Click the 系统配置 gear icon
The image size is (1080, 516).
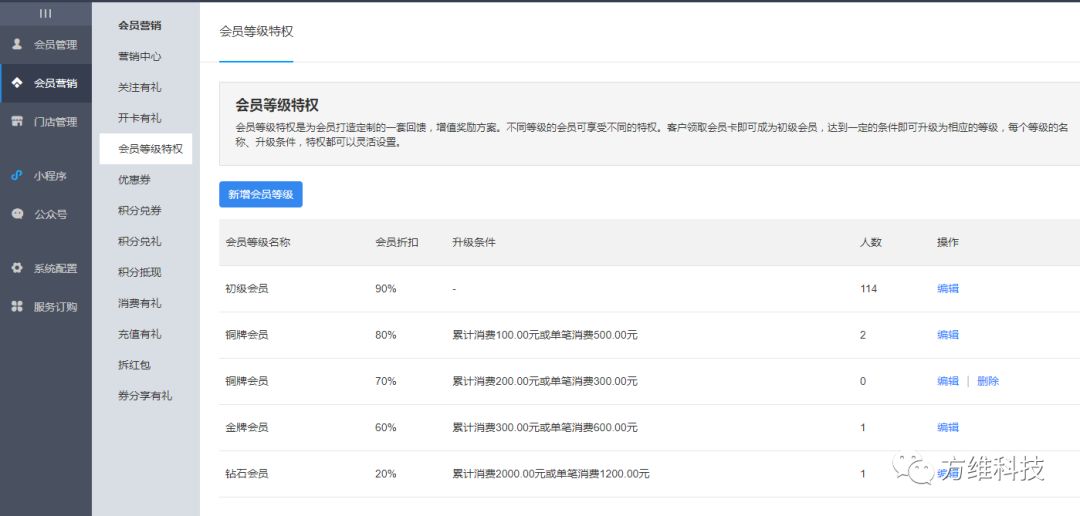click(x=17, y=268)
